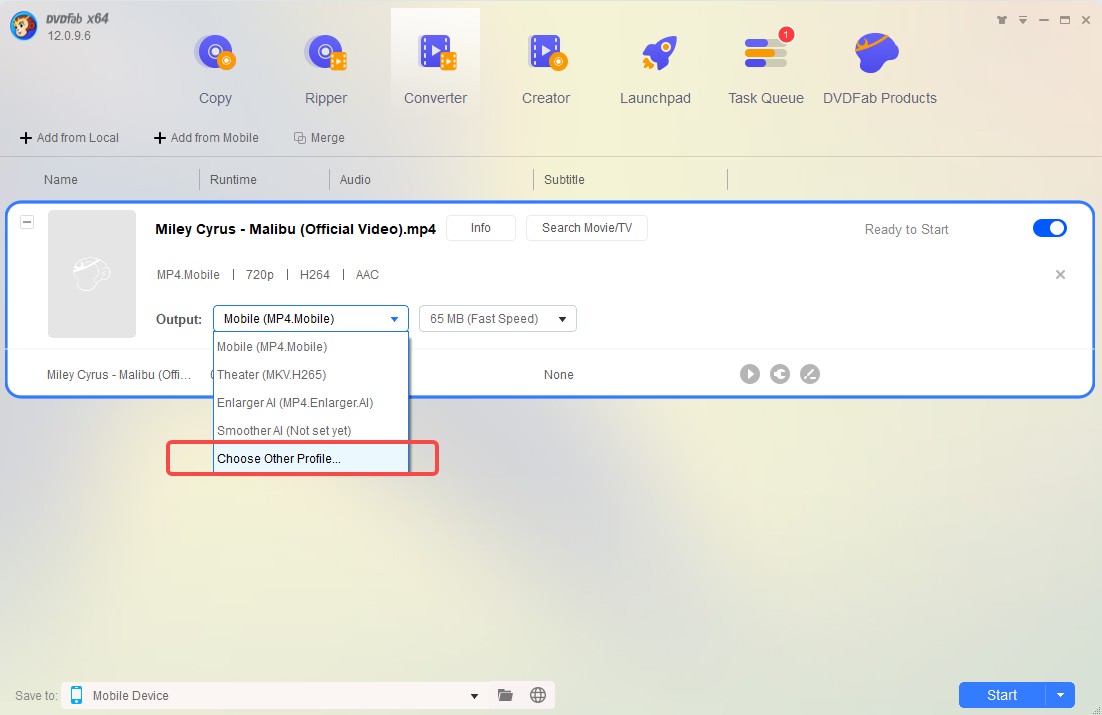Click the video thumbnail placeholder

(92, 273)
